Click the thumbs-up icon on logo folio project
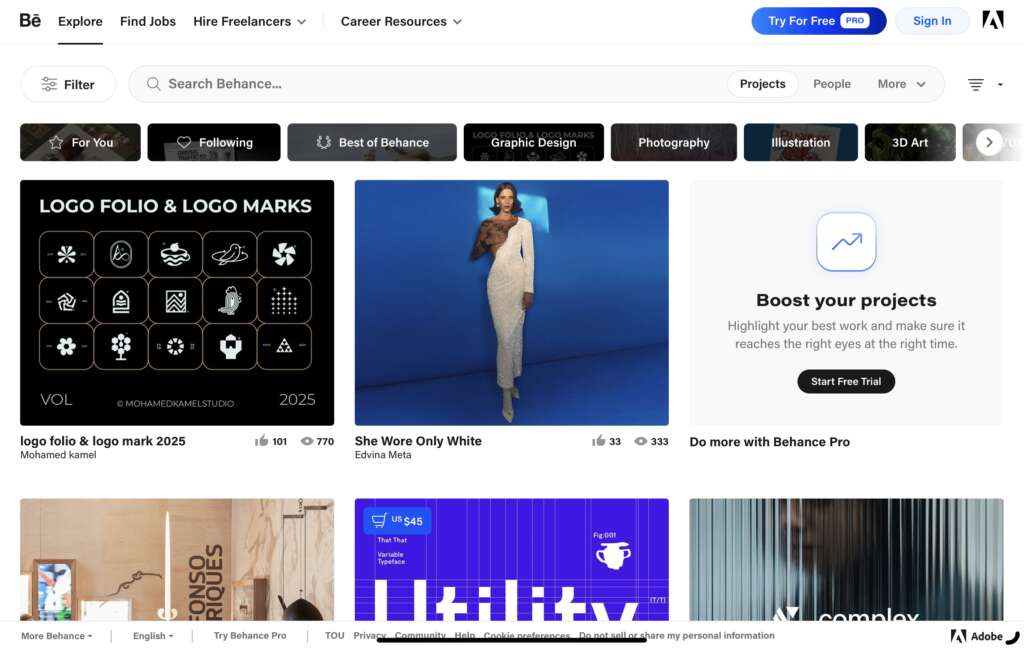This screenshot has height=649, width=1024. (262, 441)
